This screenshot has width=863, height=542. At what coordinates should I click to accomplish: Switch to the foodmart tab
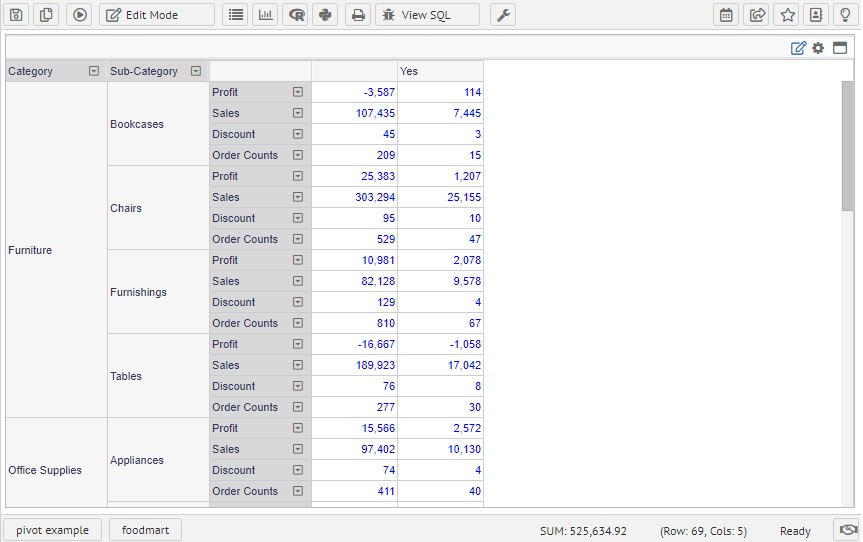coord(145,530)
